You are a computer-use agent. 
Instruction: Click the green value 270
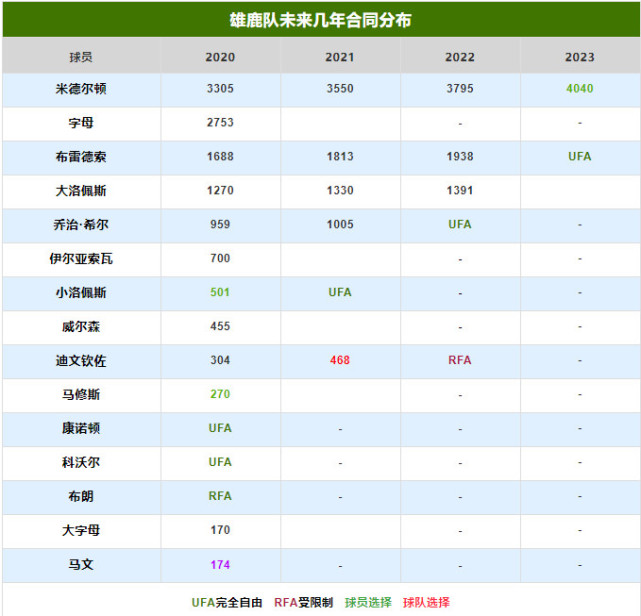(220, 394)
